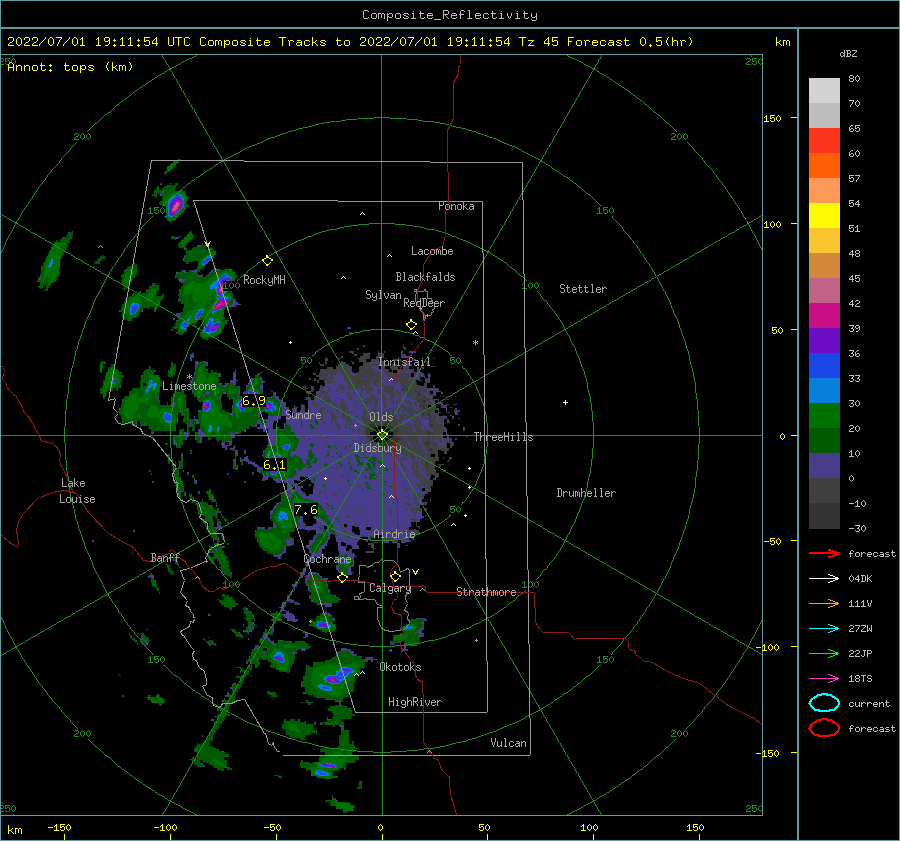Click the Ponoka city label
900x841 pixels.
456,206
